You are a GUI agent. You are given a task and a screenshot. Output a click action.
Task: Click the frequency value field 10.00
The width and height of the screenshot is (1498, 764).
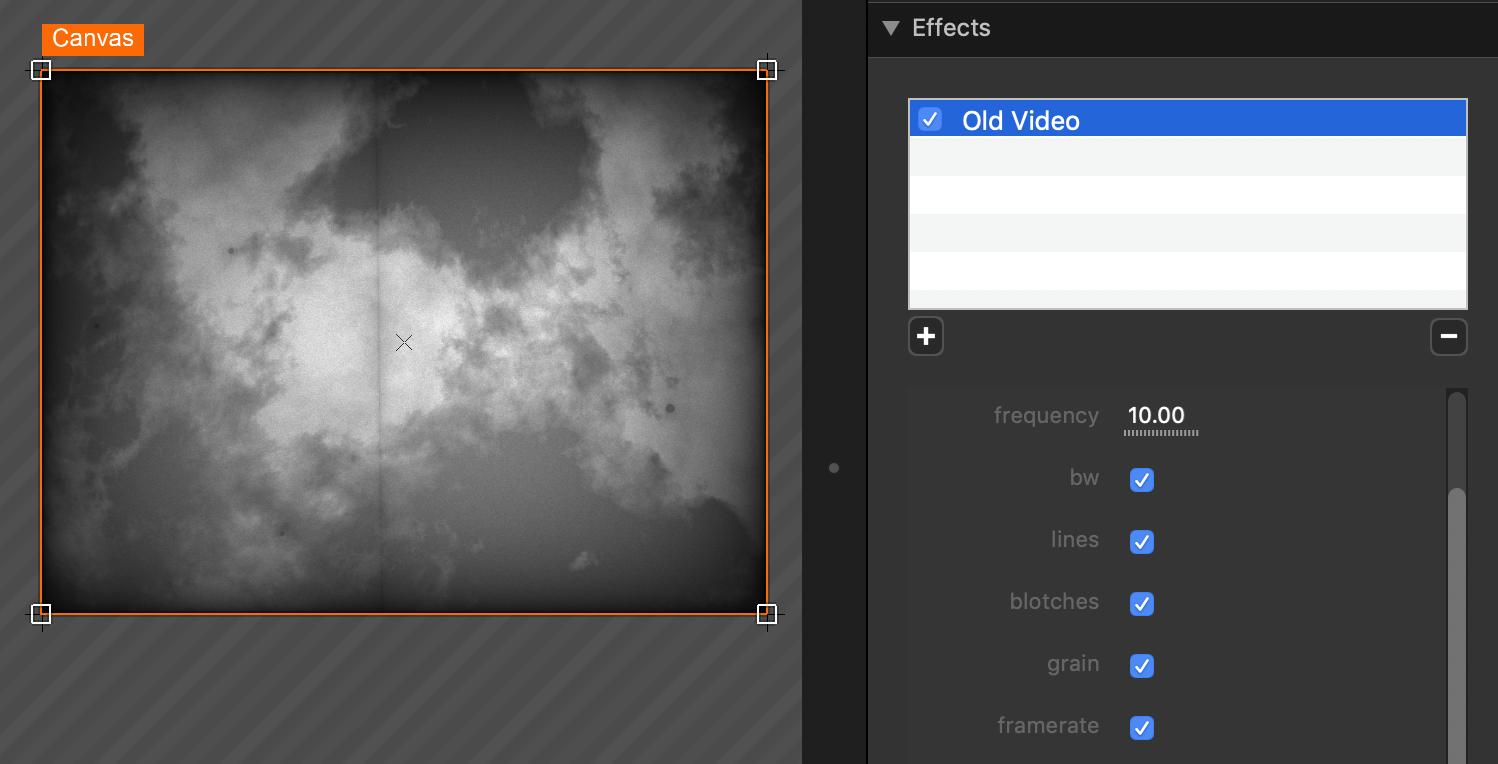(x=1157, y=416)
